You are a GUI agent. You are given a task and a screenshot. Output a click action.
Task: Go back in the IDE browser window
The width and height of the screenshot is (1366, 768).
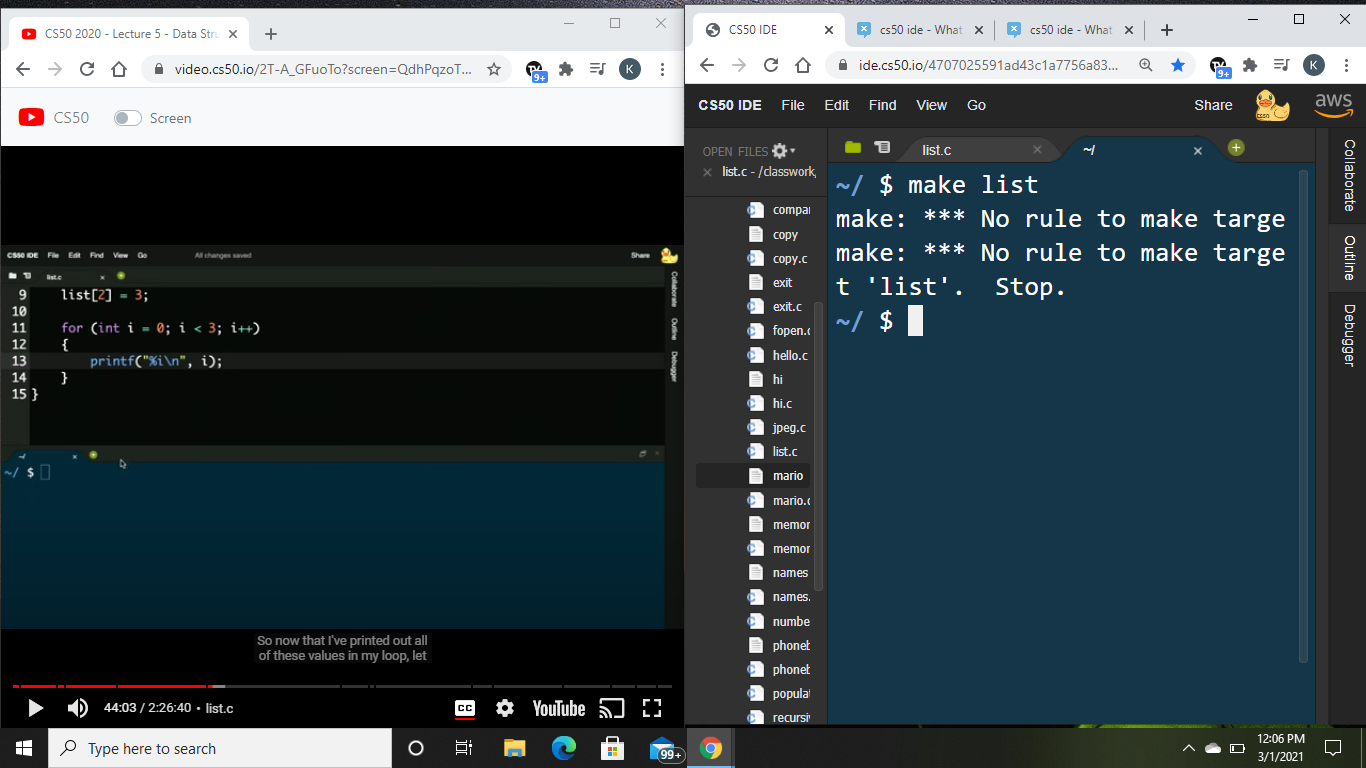(707, 65)
